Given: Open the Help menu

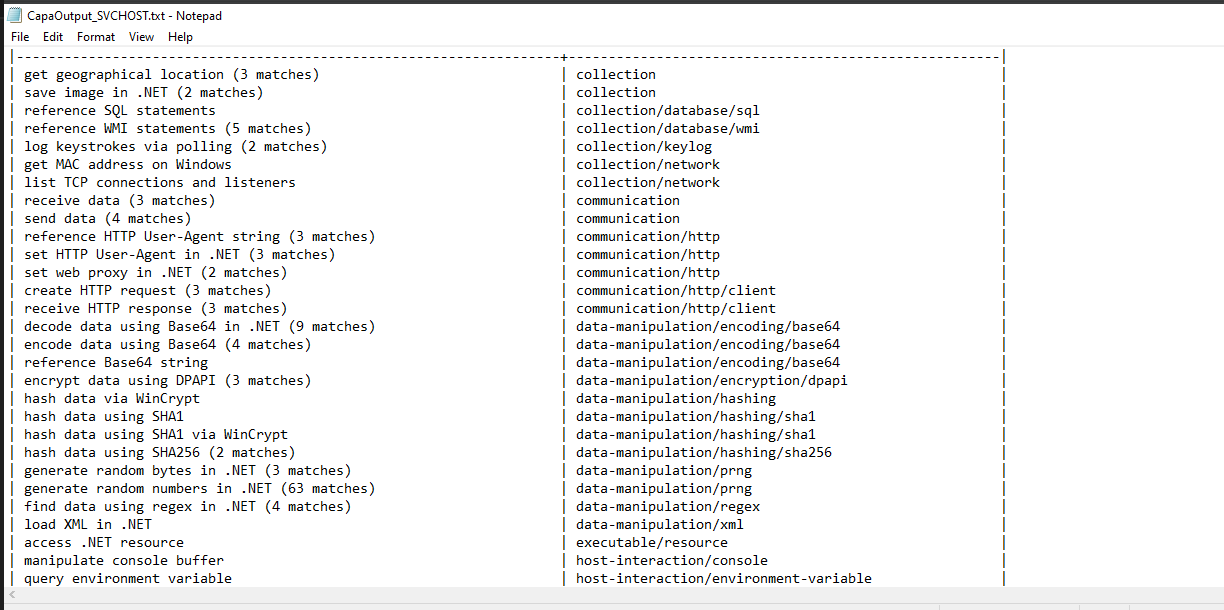Looking at the screenshot, I should 181,37.
